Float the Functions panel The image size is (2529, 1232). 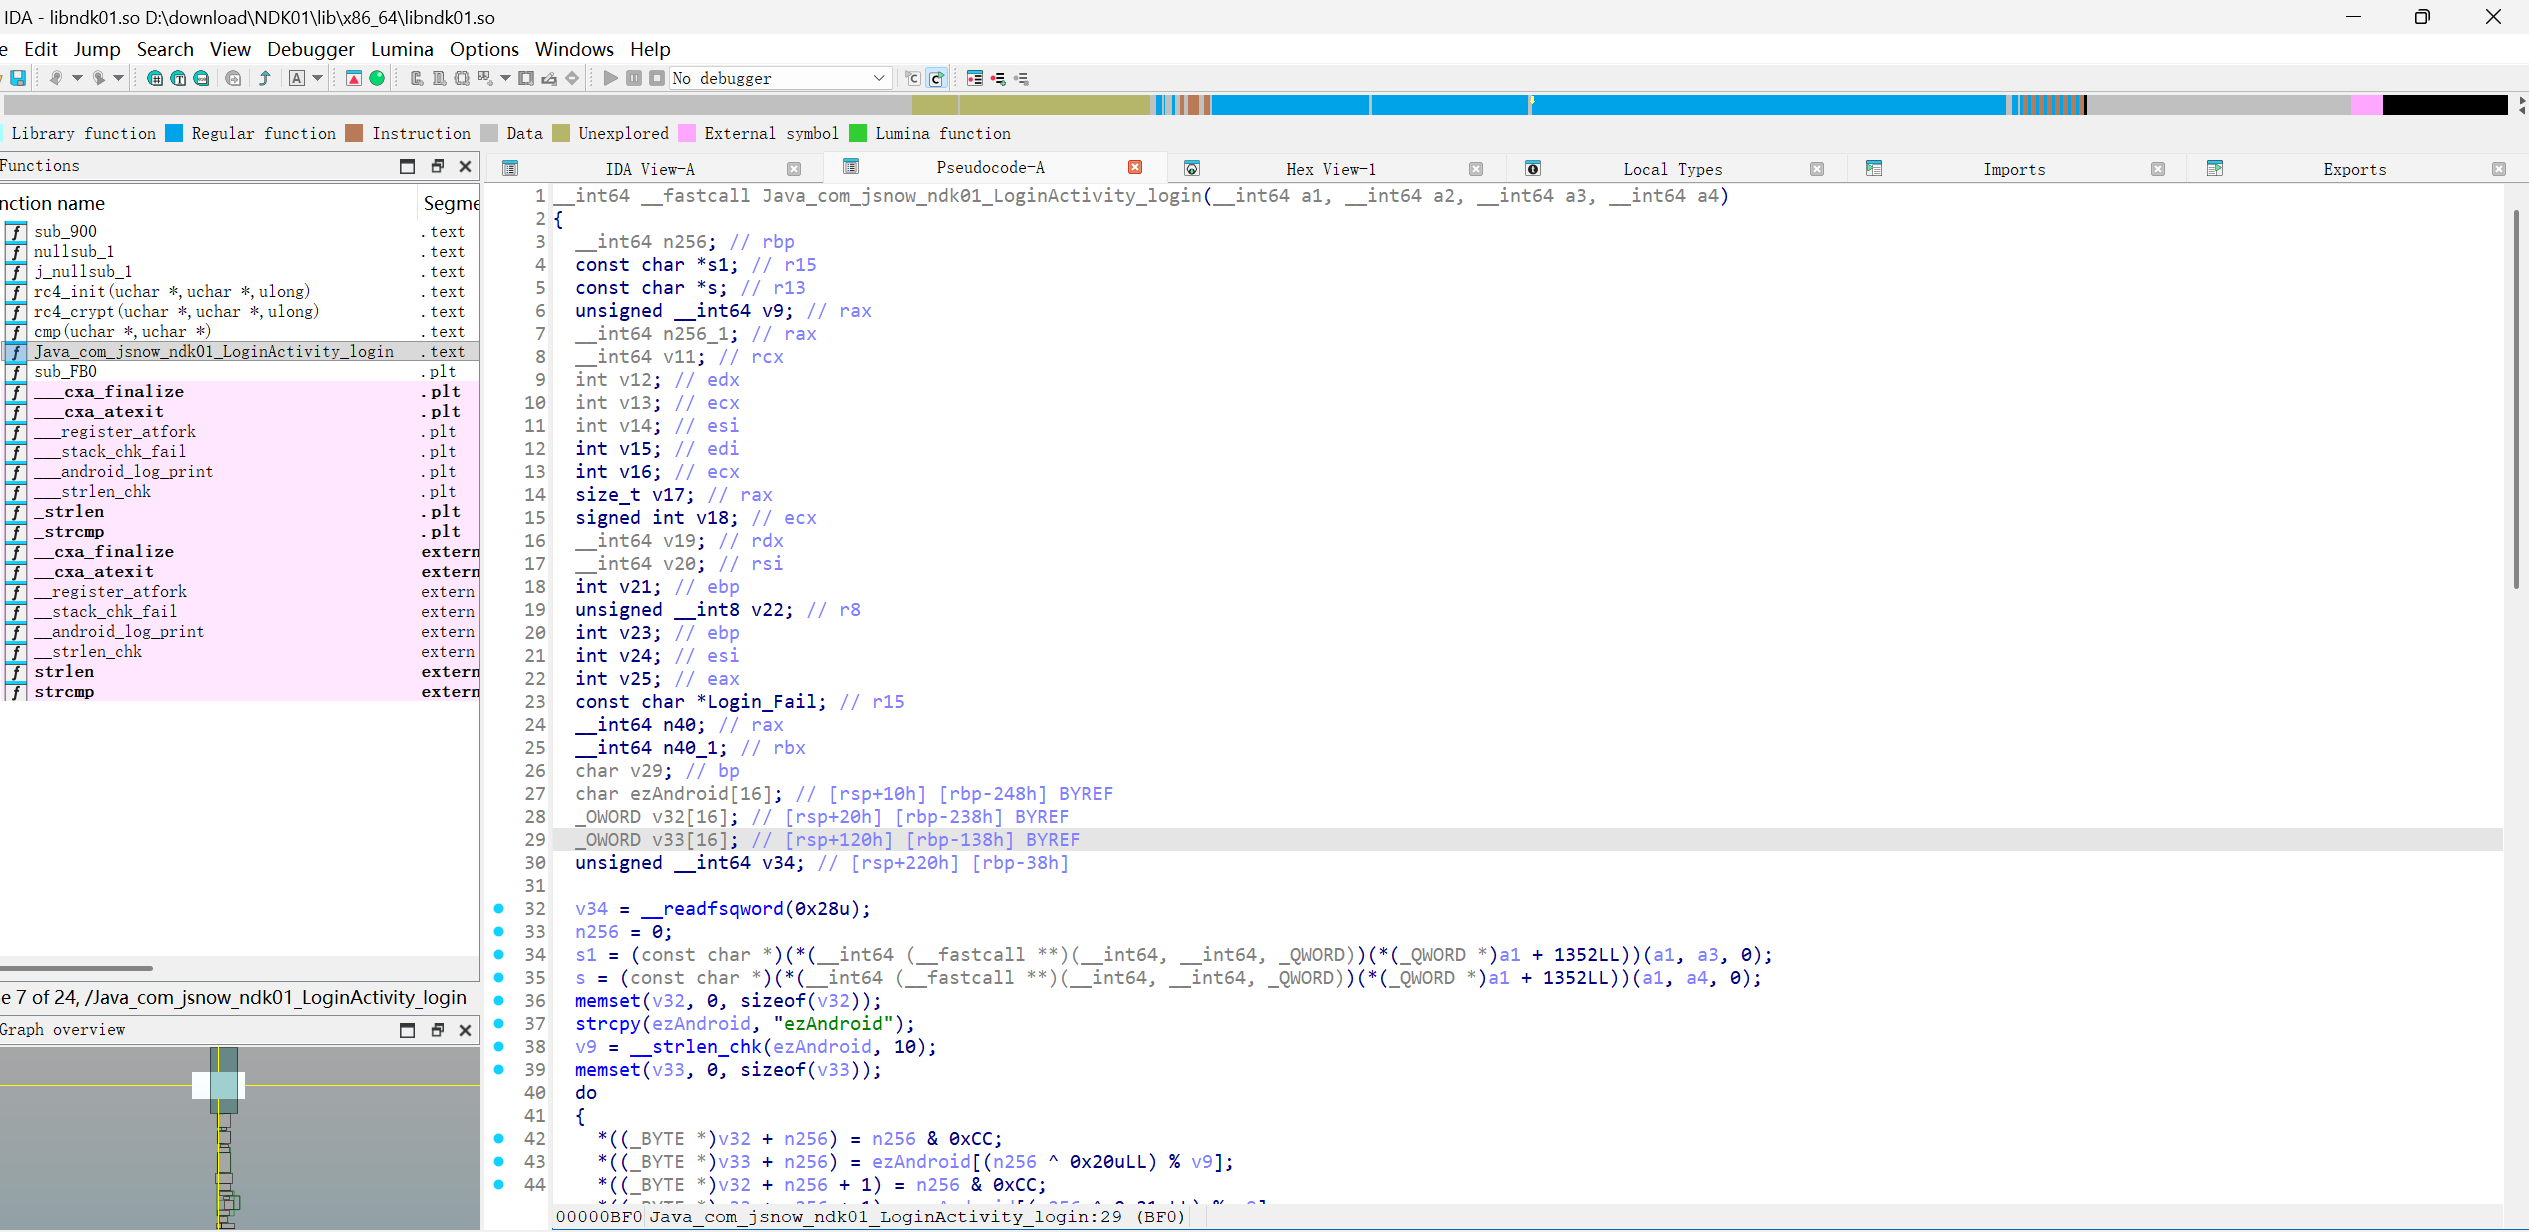coord(437,166)
